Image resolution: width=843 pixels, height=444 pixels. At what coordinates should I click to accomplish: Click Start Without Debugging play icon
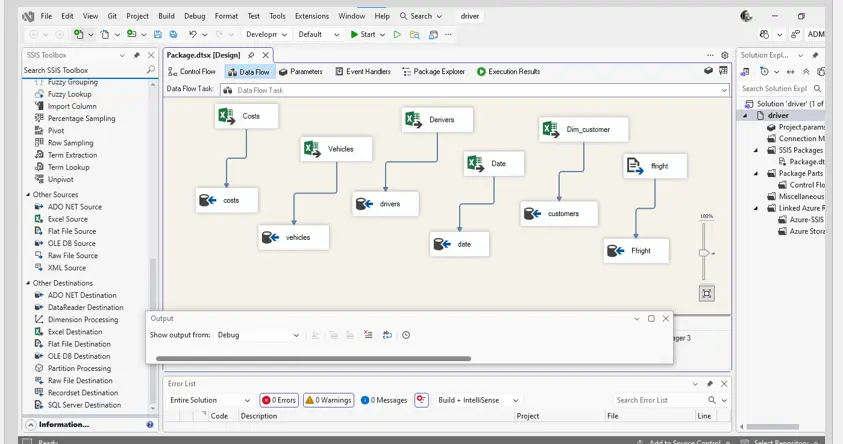(x=397, y=34)
